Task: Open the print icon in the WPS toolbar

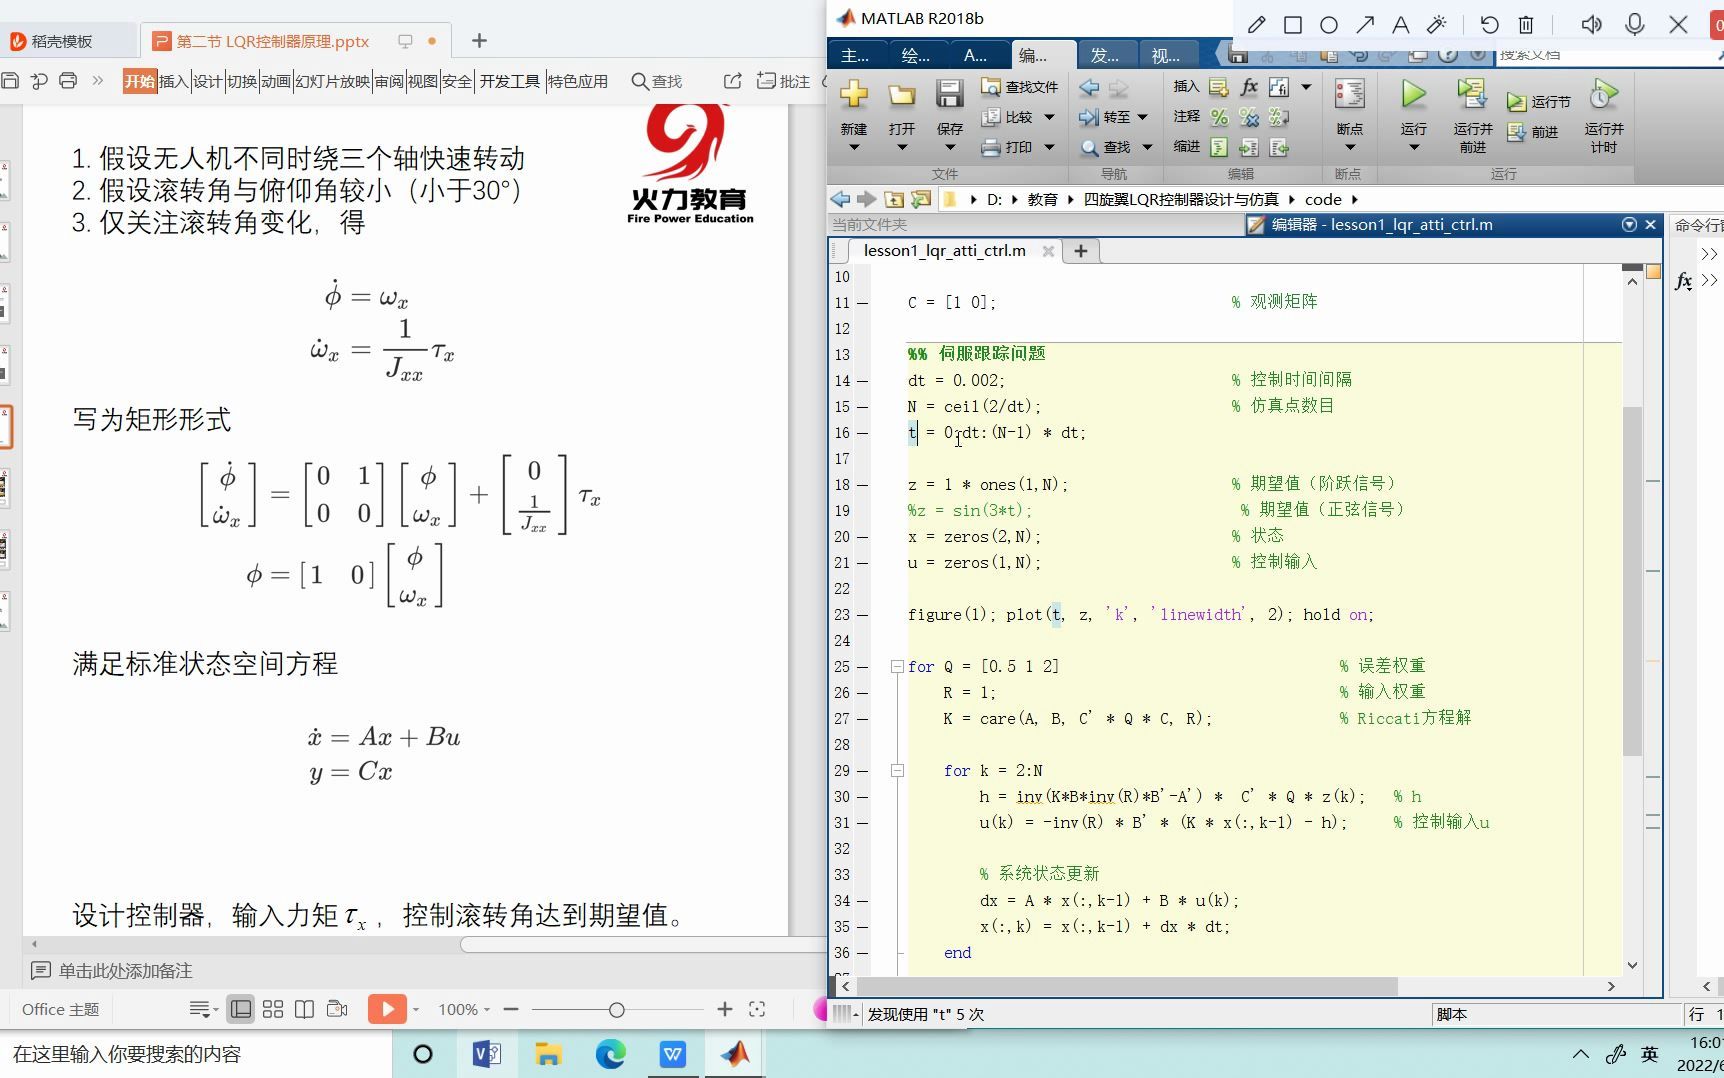Action: 68,81
